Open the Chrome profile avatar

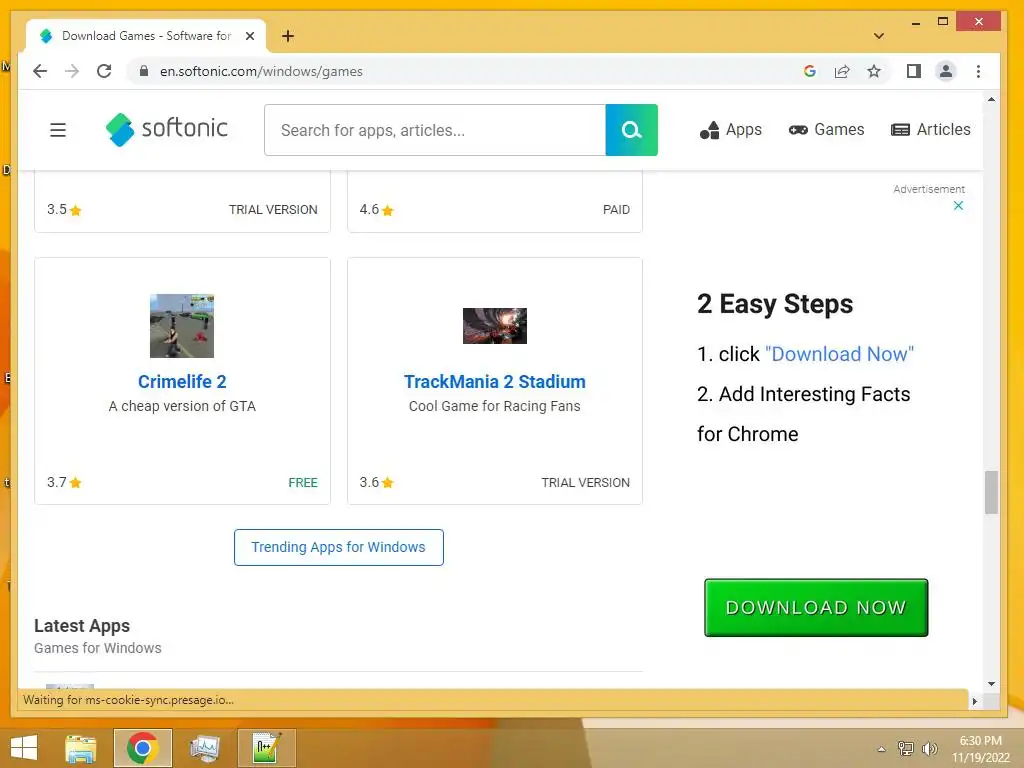coord(946,71)
